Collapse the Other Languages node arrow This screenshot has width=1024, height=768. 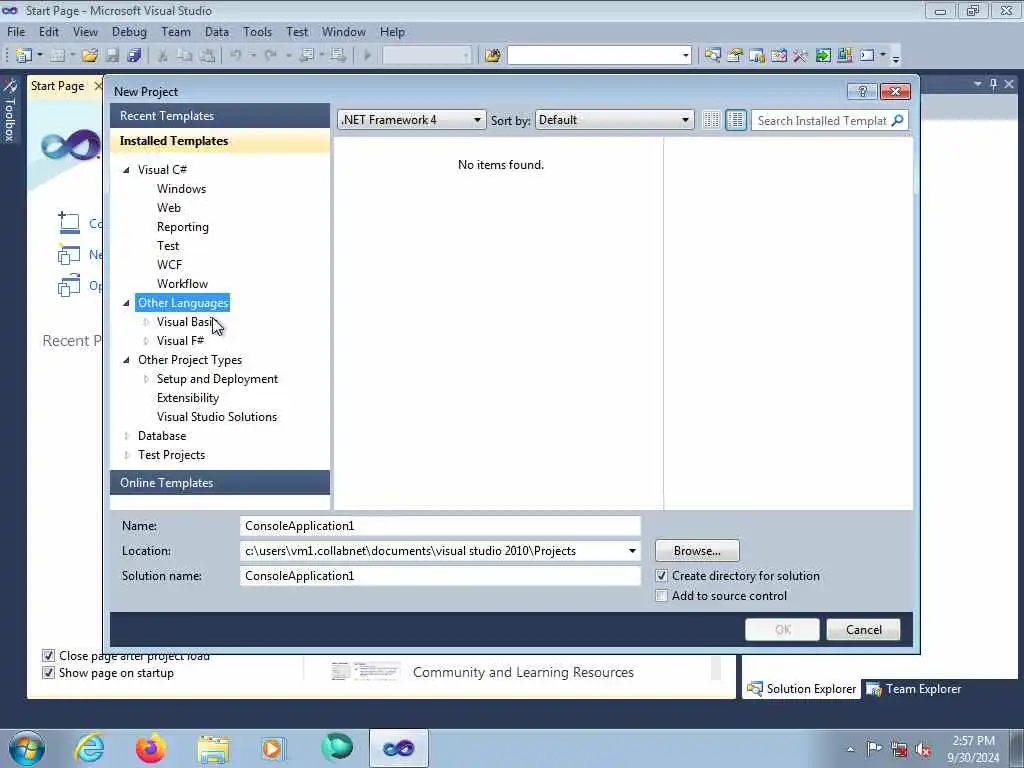click(x=127, y=303)
